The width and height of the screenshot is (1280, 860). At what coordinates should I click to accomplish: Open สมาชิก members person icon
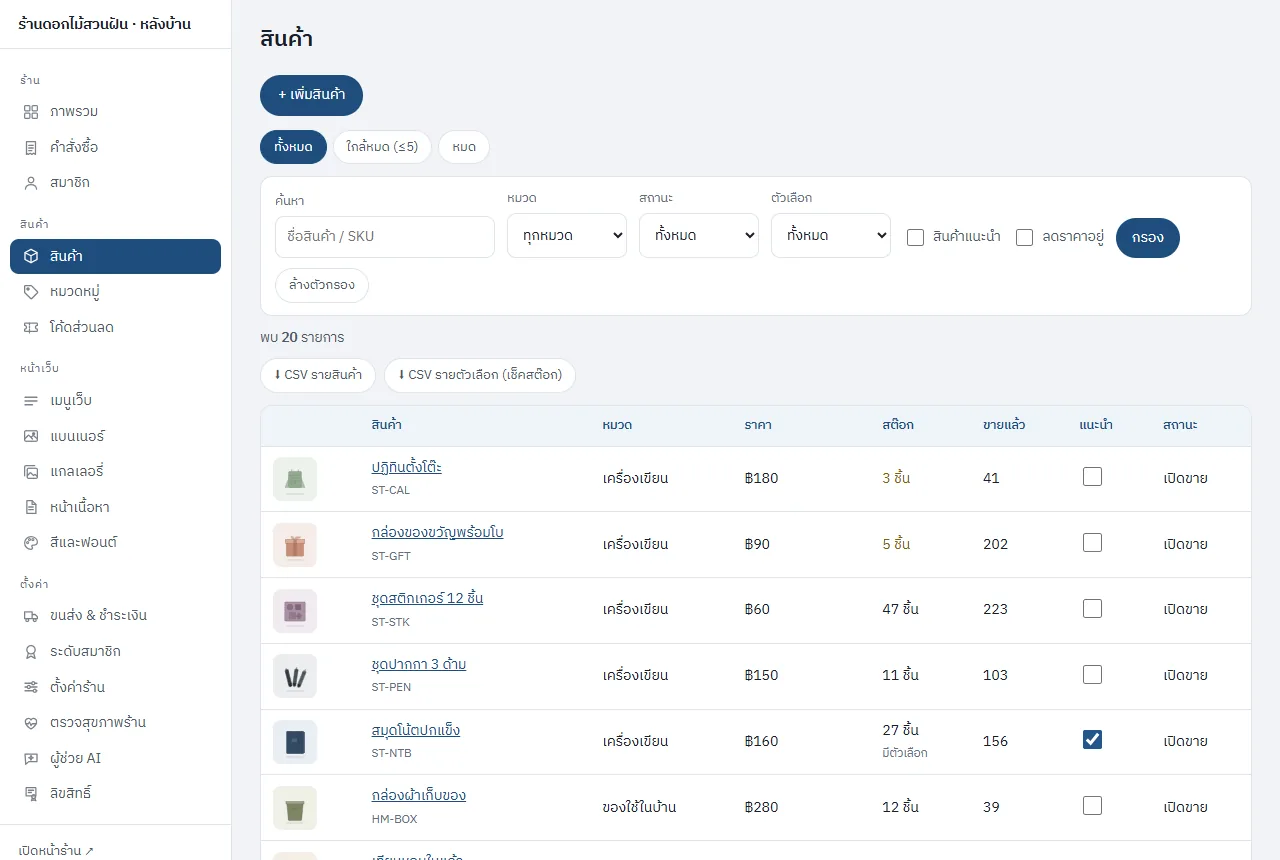click(31, 183)
